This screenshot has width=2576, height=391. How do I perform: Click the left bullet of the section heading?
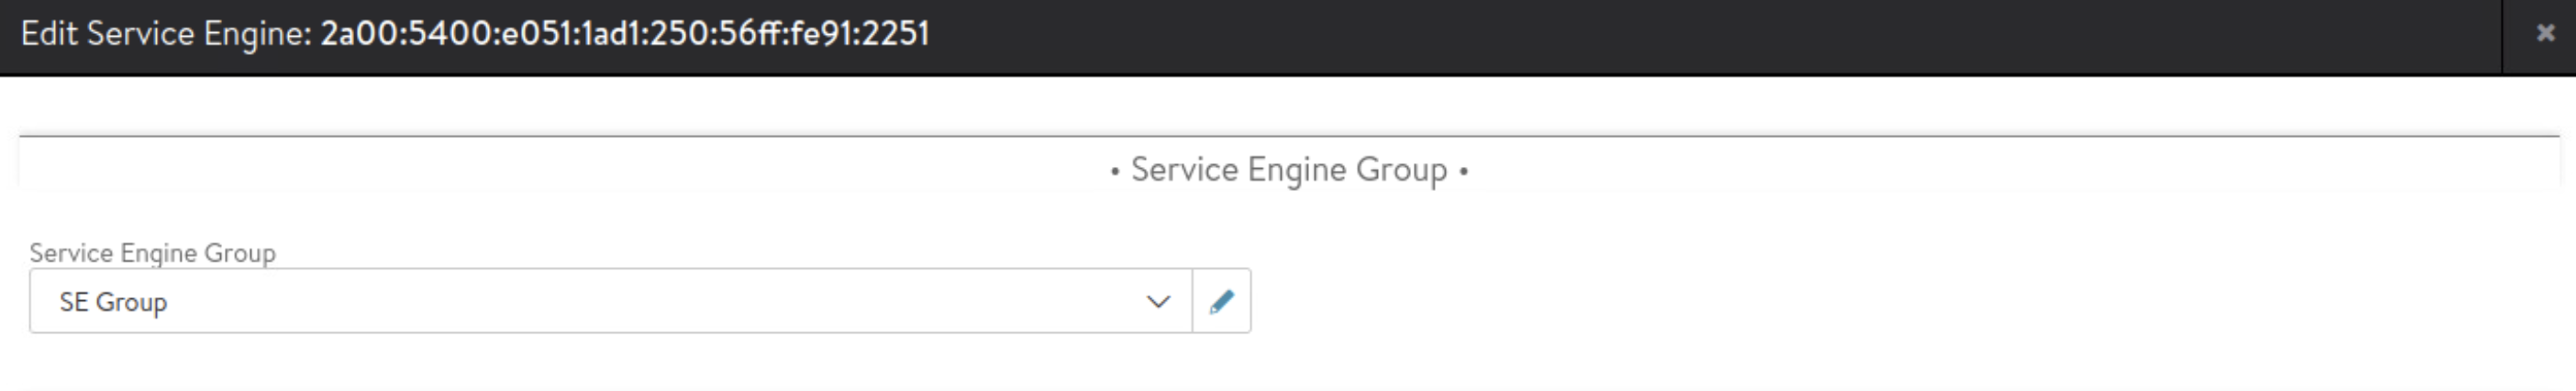pyautogui.click(x=1115, y=172)
